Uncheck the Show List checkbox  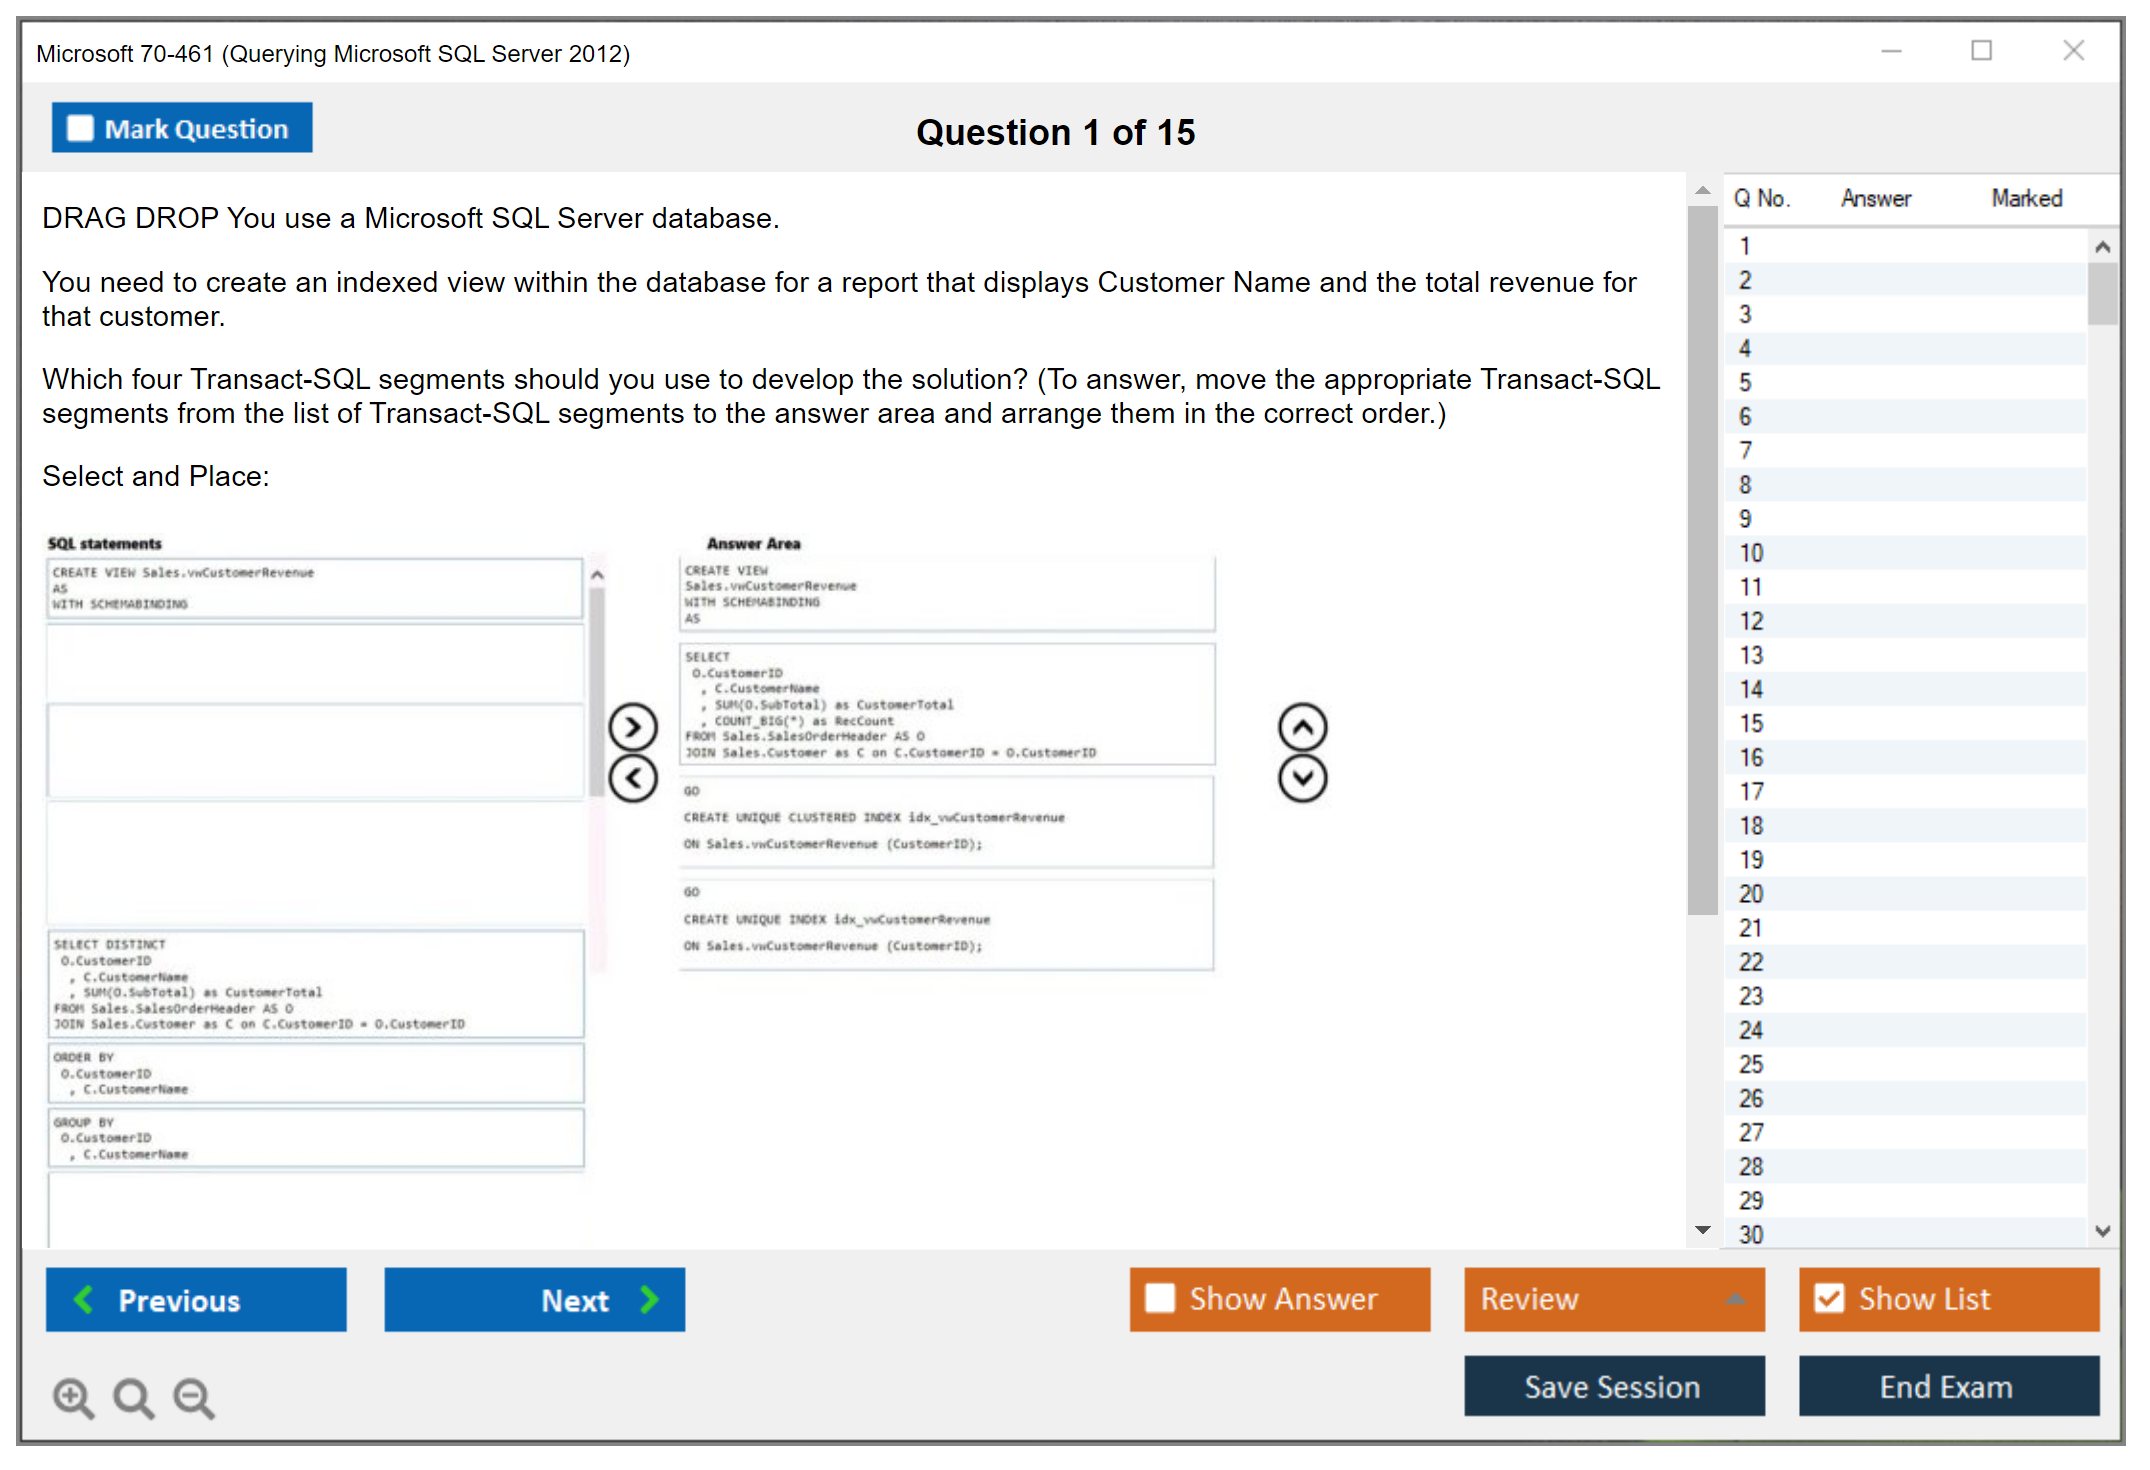pyautogui.click(x=1829, y=1298)
